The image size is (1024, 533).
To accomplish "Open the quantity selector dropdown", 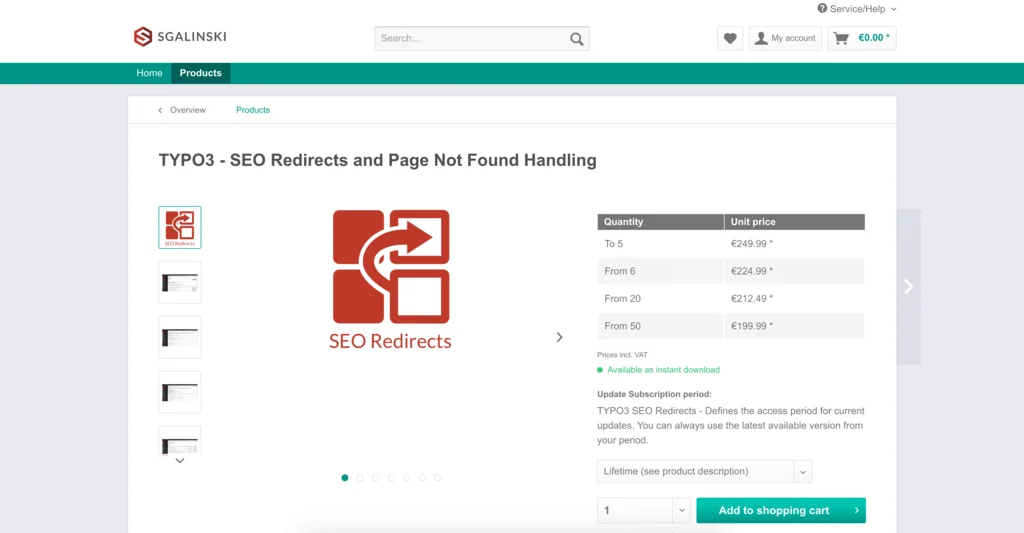I will click(x=644, y=510).
